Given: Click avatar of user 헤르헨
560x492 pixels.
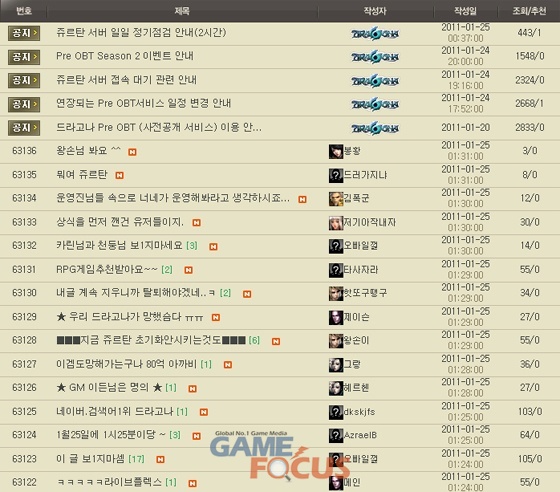Looking at the screenshot, I should tap(336, 388).
